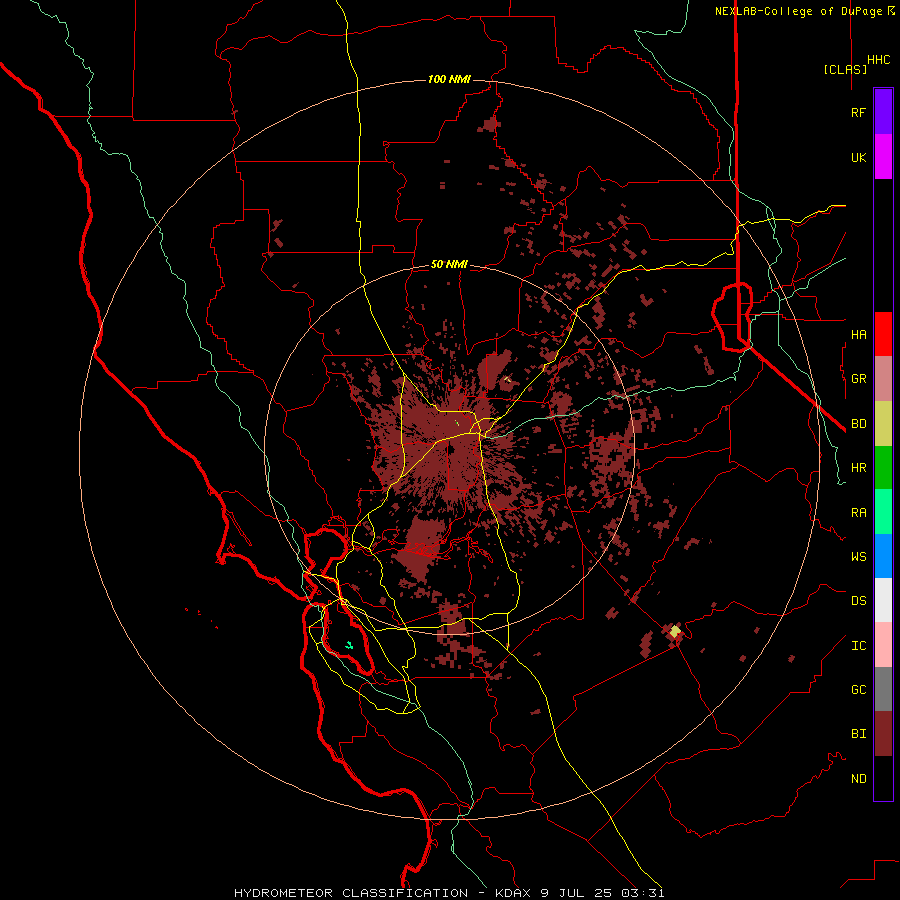Click the BI legend label
This screenshot has height=900, width=900.
[x=858, y=734]
